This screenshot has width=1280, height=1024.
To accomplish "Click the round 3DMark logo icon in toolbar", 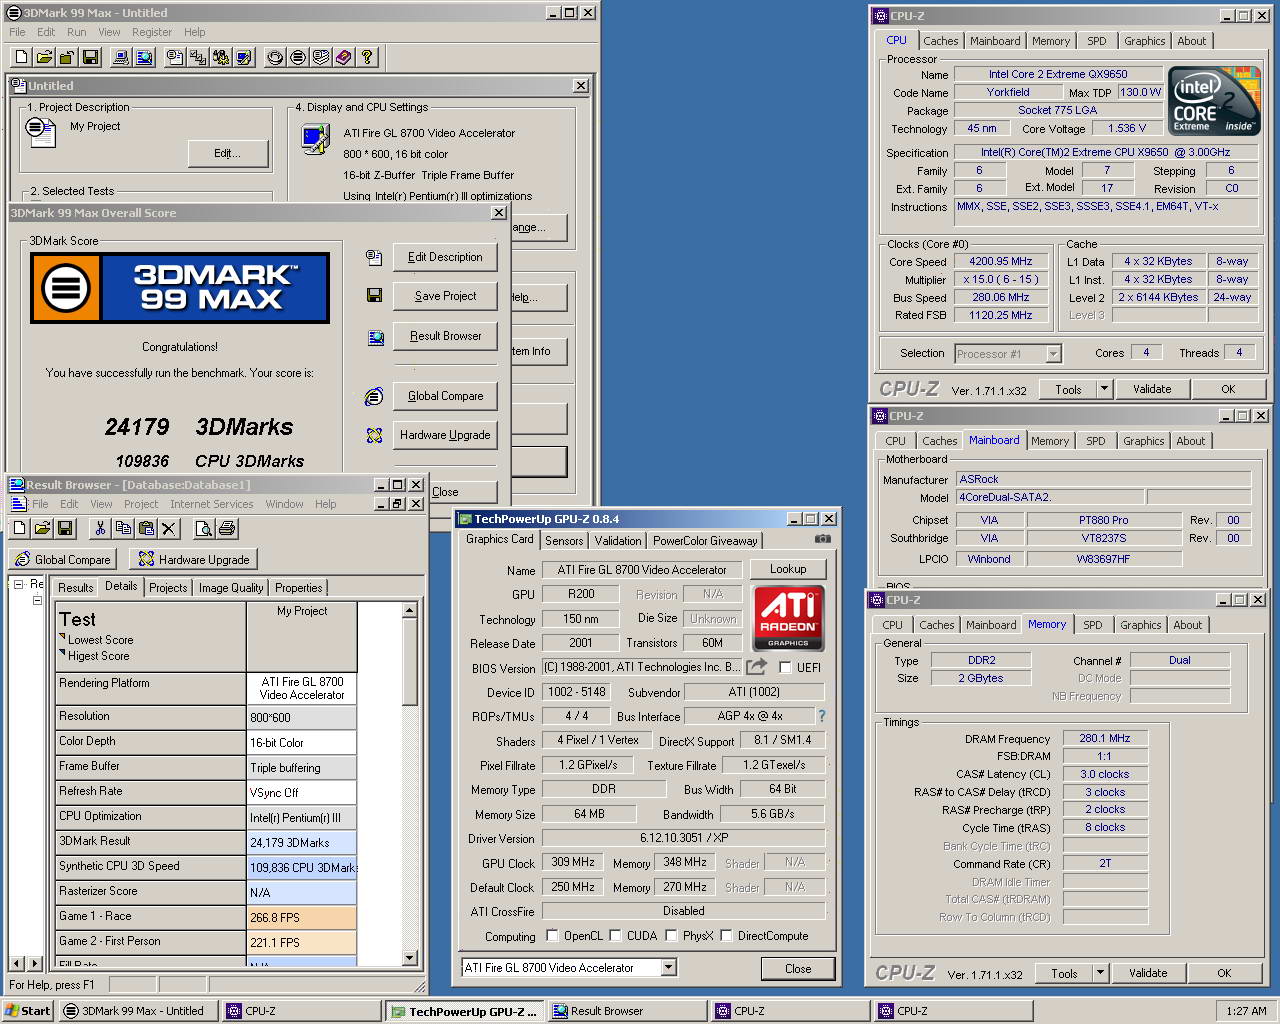I will click(298, 58).
